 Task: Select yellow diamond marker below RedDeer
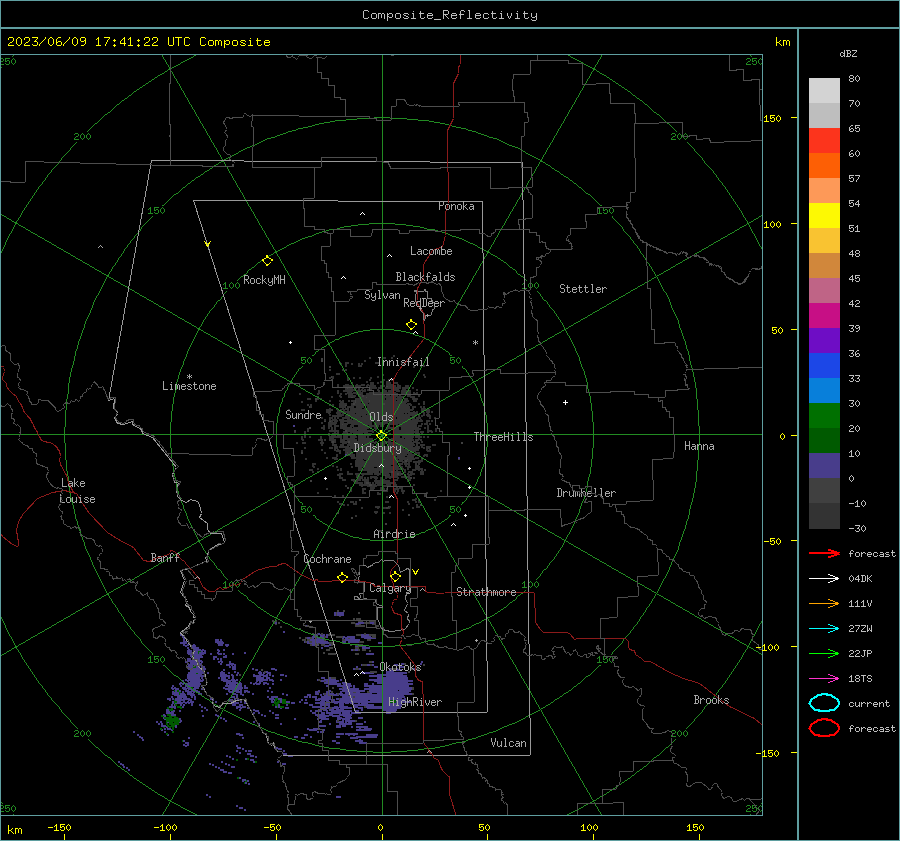411,325
